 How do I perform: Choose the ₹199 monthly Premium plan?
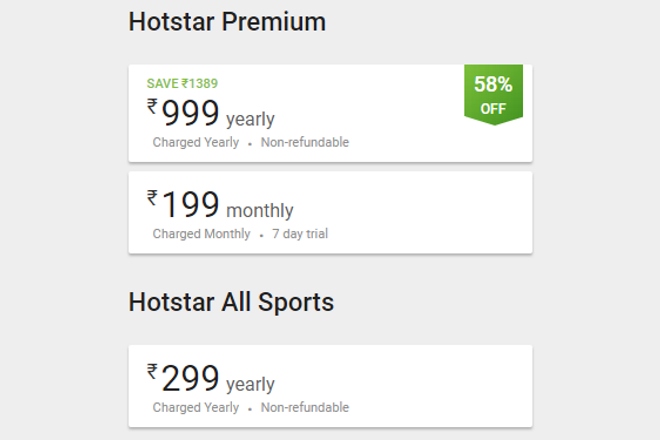click(x=330, y=212)
